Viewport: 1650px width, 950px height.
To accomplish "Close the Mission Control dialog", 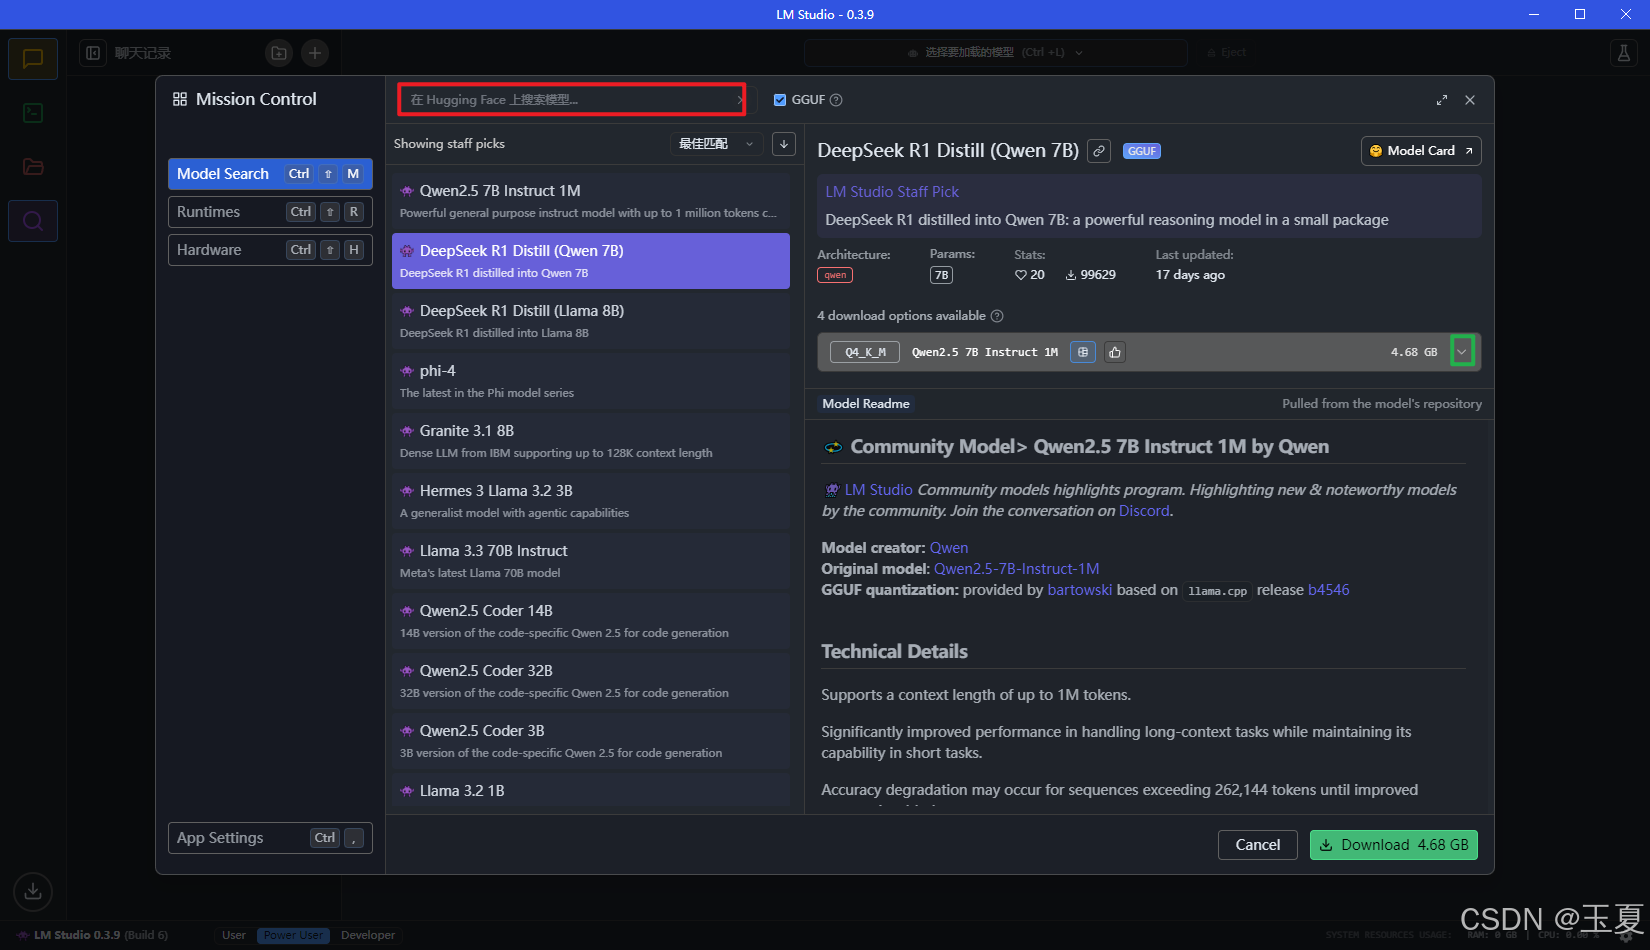I will [x=1470, y=100].
